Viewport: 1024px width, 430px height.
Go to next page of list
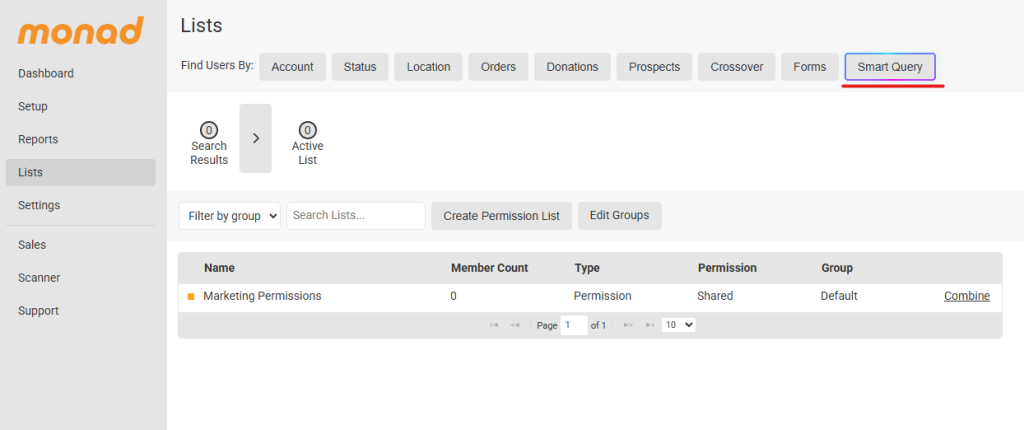(629, 325)
